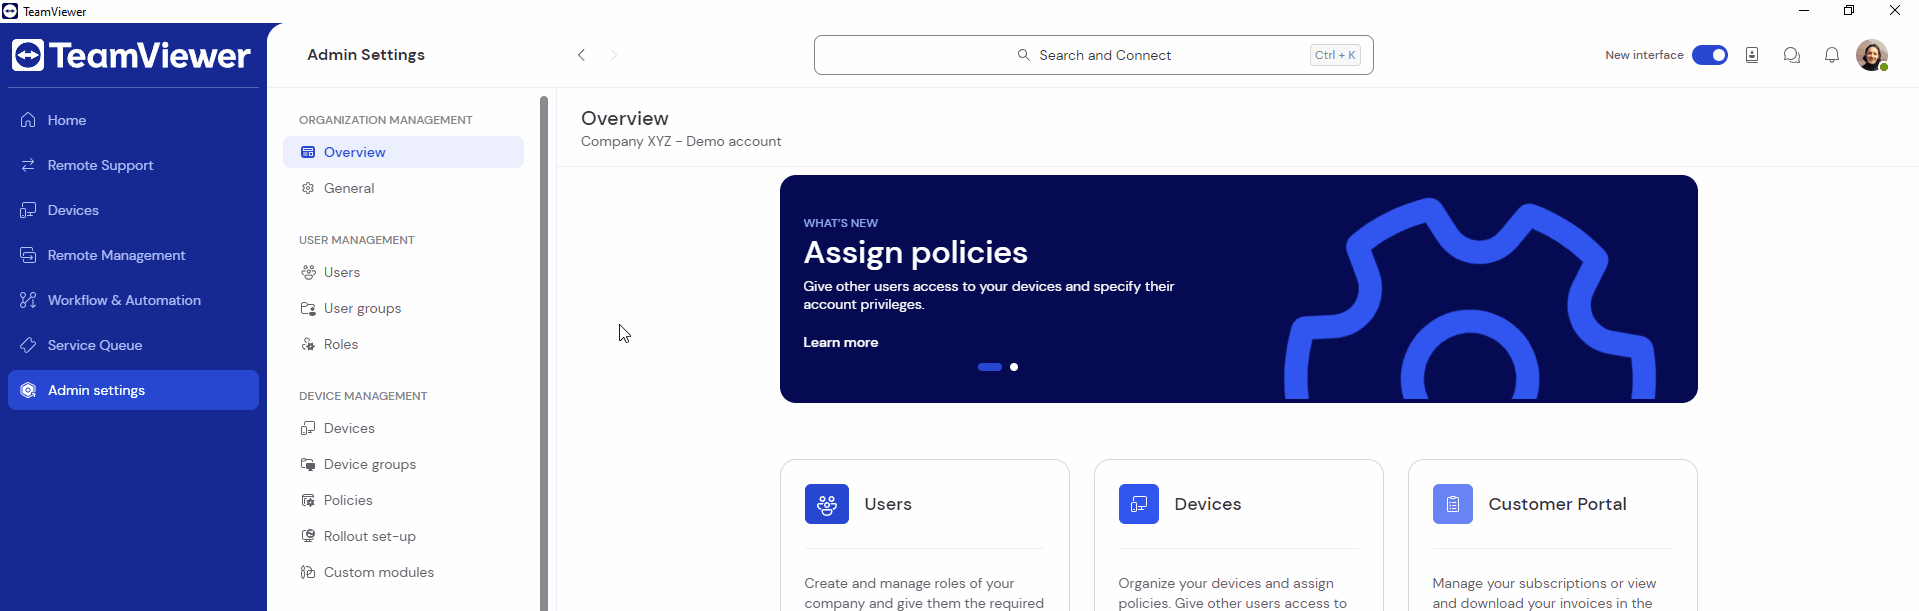The height and width of the screenshot is (611, 1919).
Task: Select Rollout set-up item
Action: pyautogui.click(x=403, y=536)
